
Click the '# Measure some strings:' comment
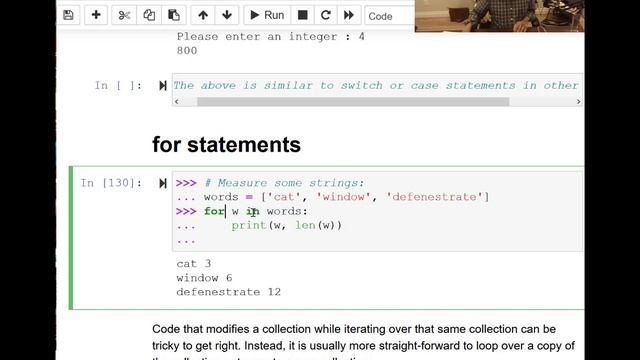click(x=284, y=183)
